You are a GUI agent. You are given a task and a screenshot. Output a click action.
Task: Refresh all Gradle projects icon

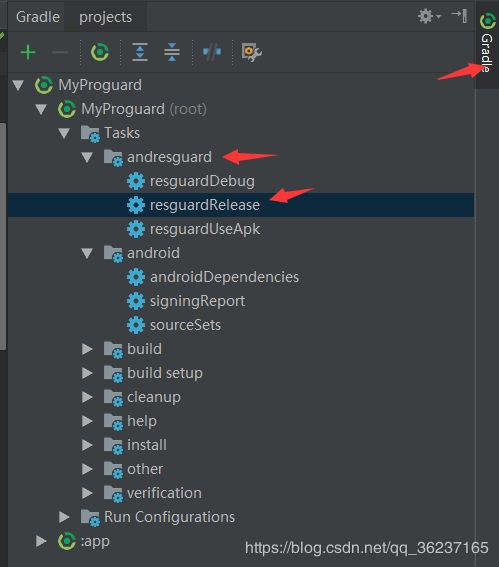100,52
